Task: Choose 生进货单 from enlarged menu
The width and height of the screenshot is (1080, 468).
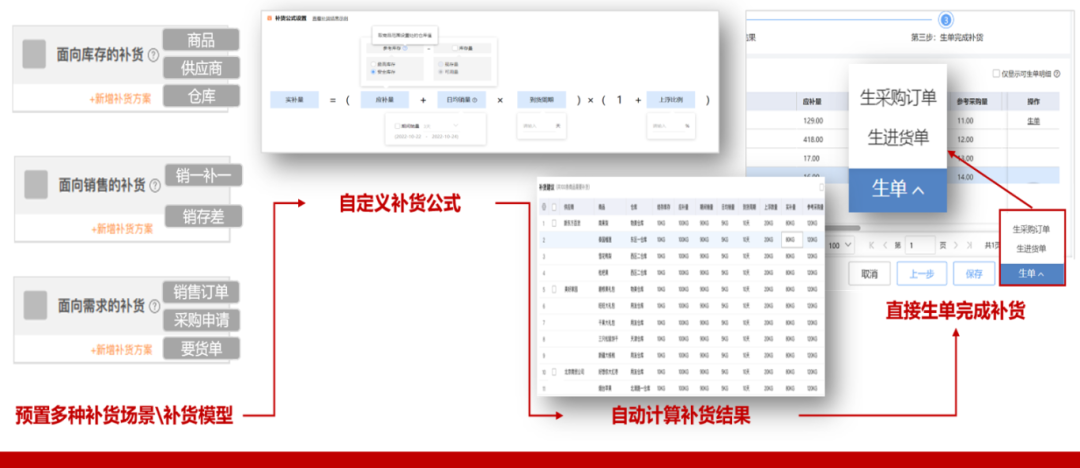Action: pyautogui.click(x=897, y=137)
